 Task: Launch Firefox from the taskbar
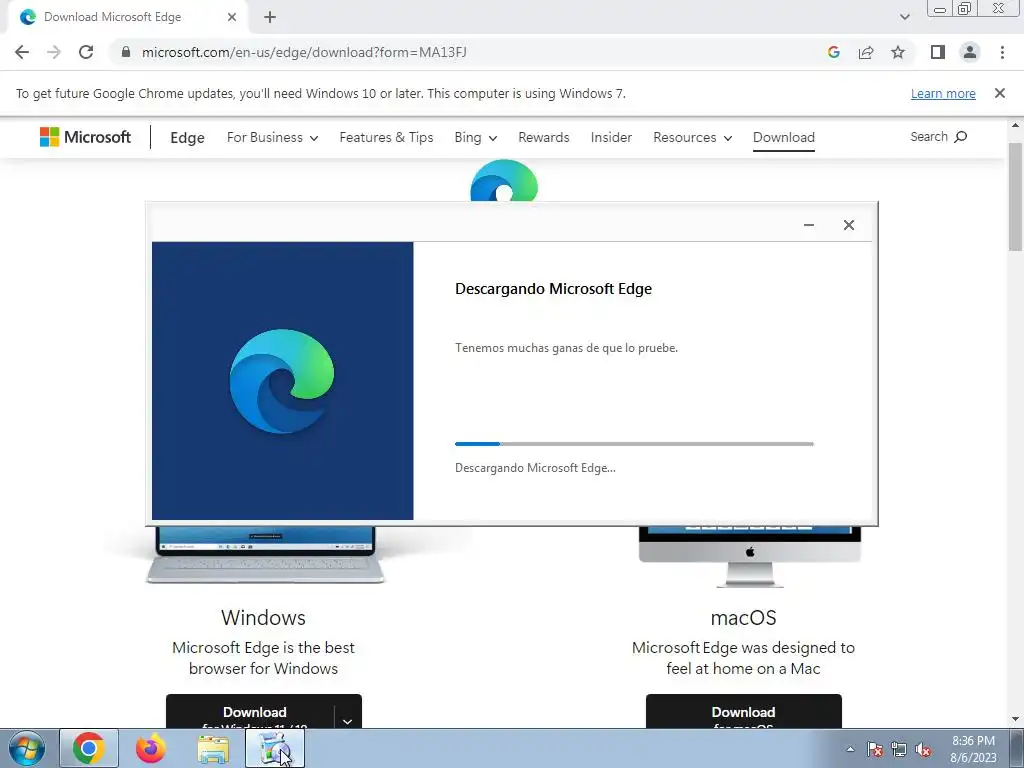[151, 748]
